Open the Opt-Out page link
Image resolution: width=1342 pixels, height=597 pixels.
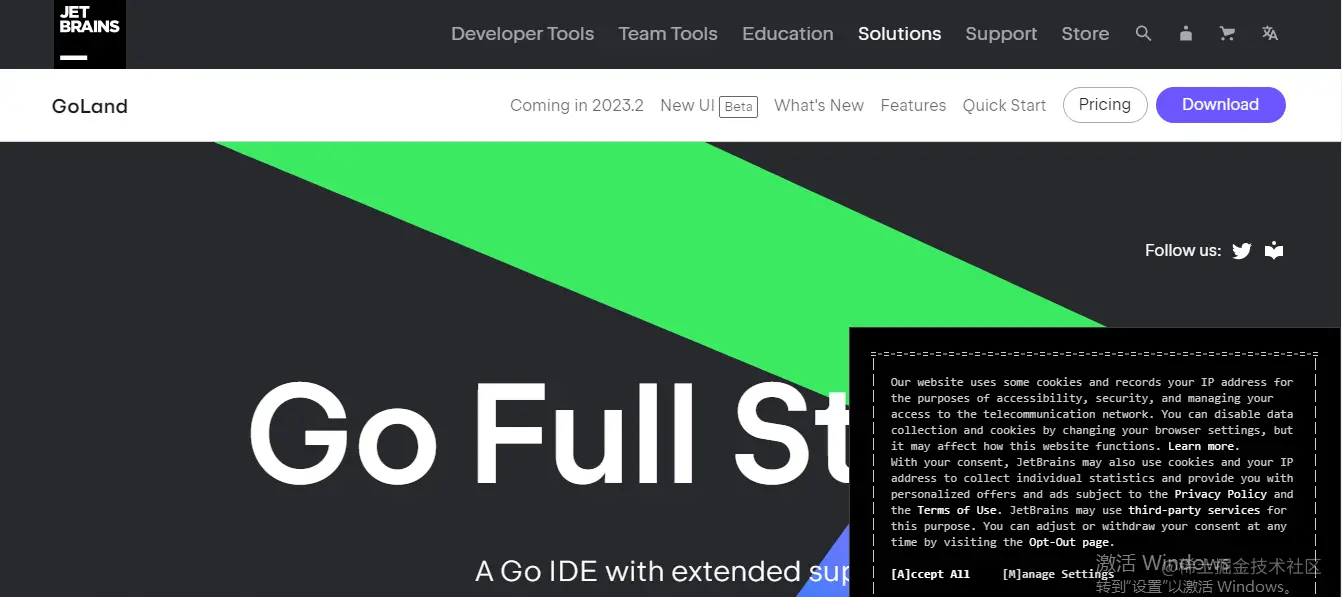pyautogui.click(x=1069, y=542)
